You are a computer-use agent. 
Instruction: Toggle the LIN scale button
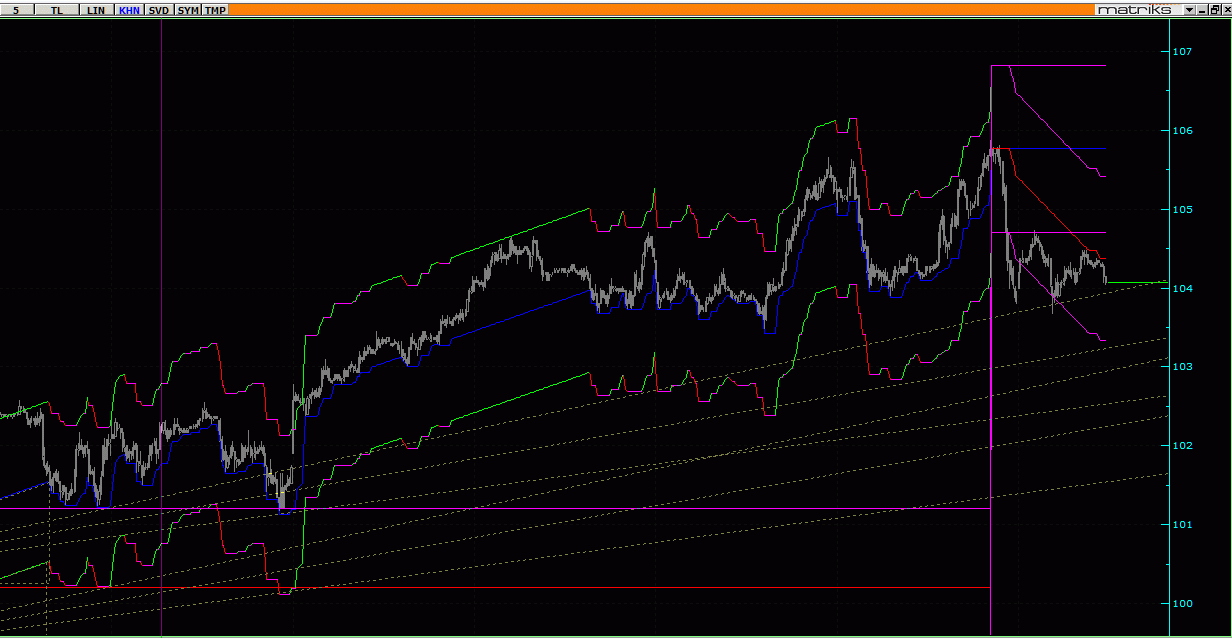tap(95, 10)
